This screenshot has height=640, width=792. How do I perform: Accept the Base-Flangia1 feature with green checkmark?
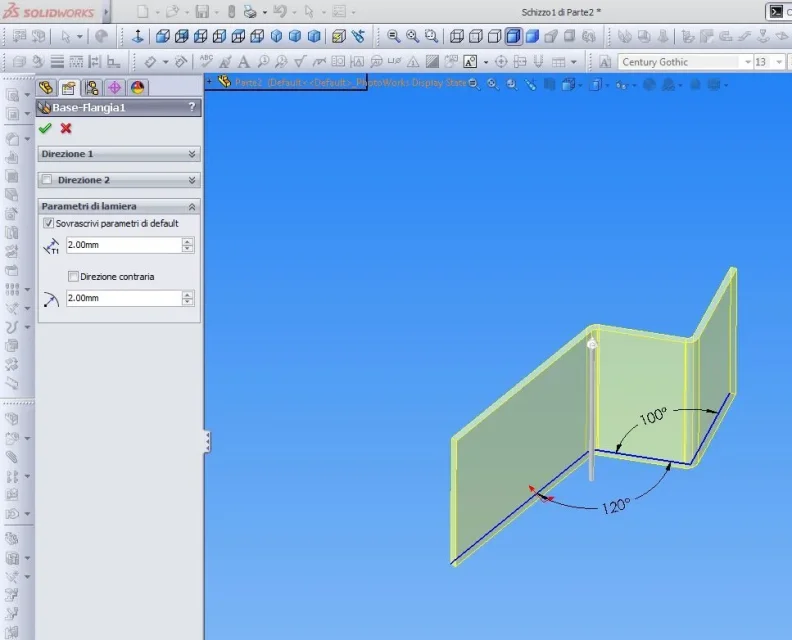point(45,128)
